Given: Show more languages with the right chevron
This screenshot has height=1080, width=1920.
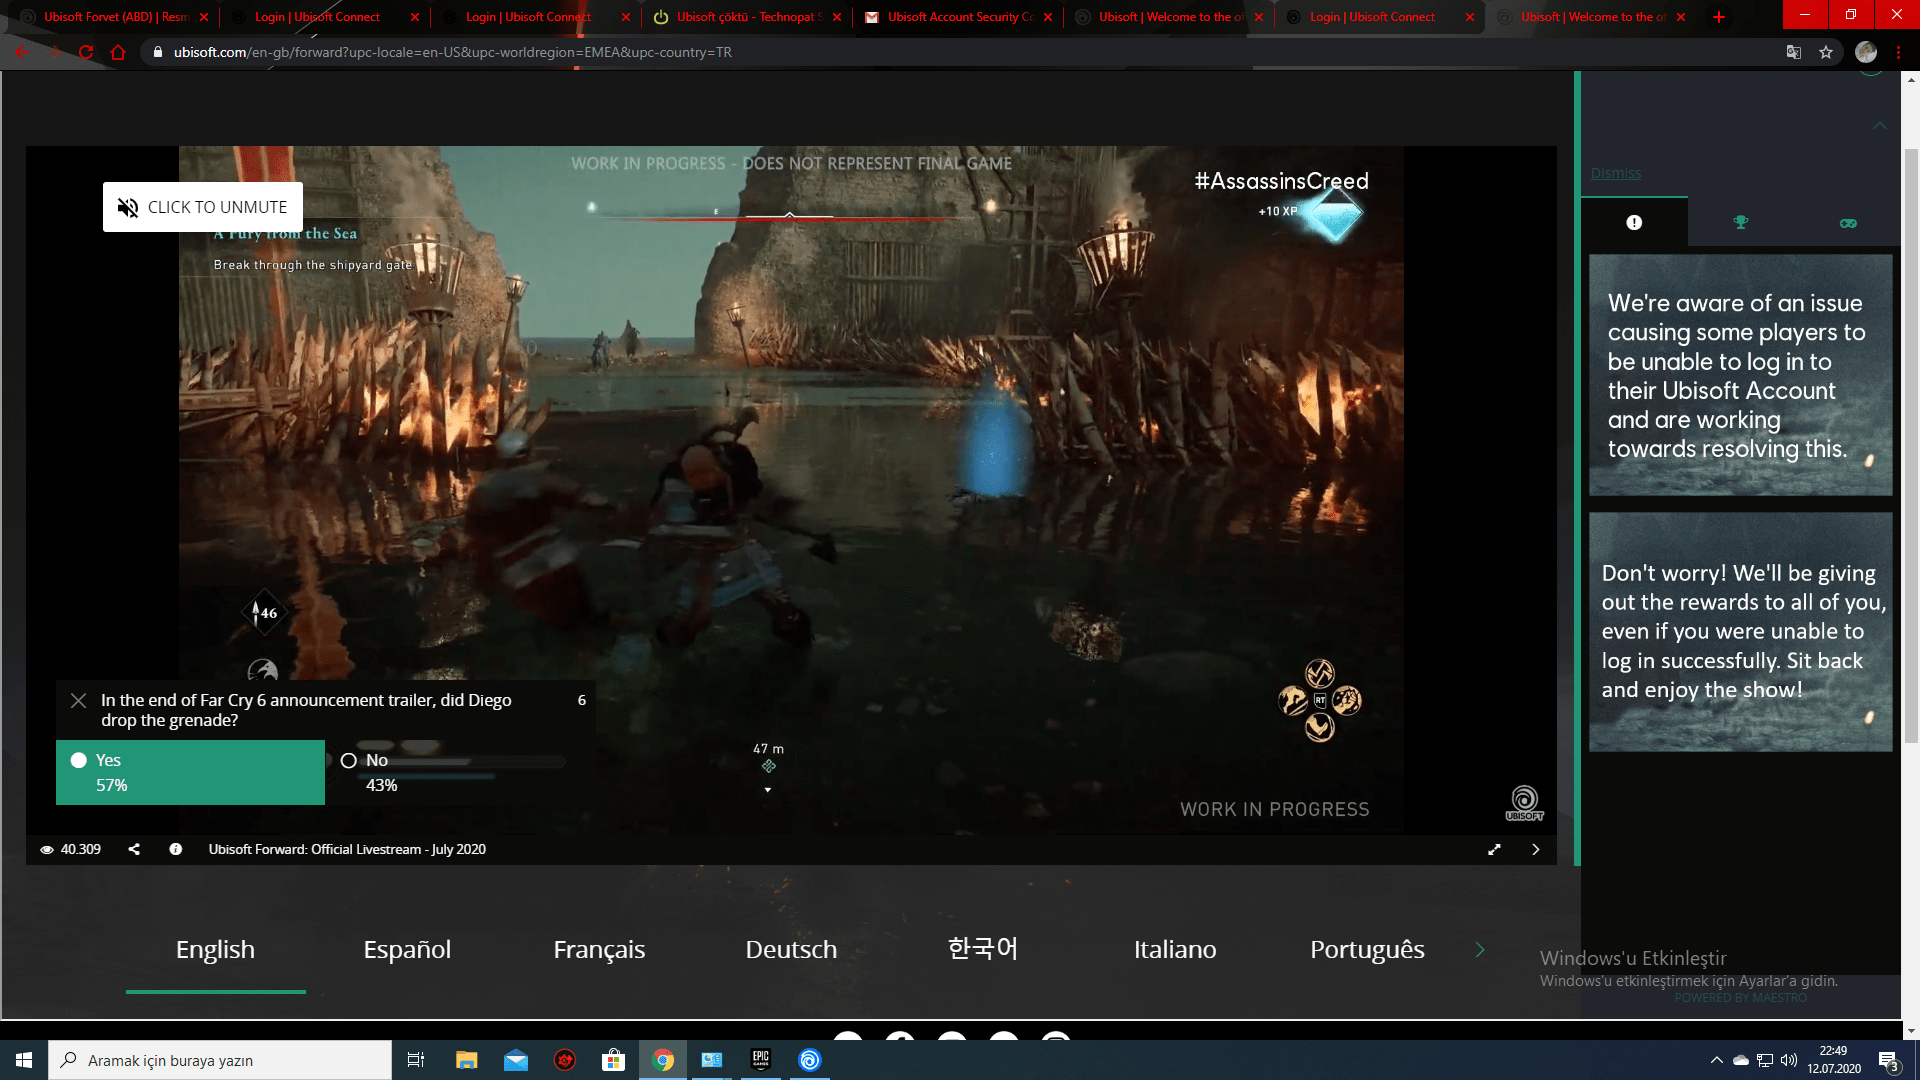Looking at the screenshot, I should [x=1480, y=950].
